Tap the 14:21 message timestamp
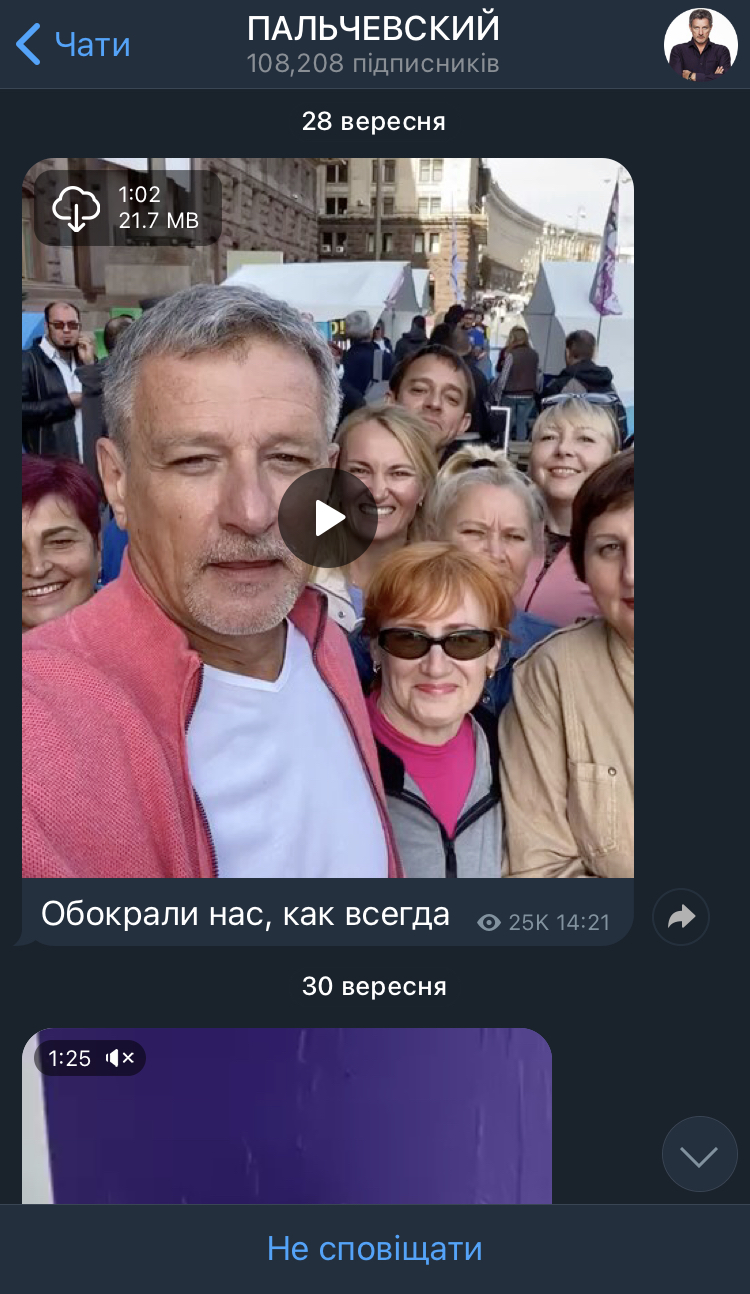This screenshot has width=750, height=1294. coord(583,922)
